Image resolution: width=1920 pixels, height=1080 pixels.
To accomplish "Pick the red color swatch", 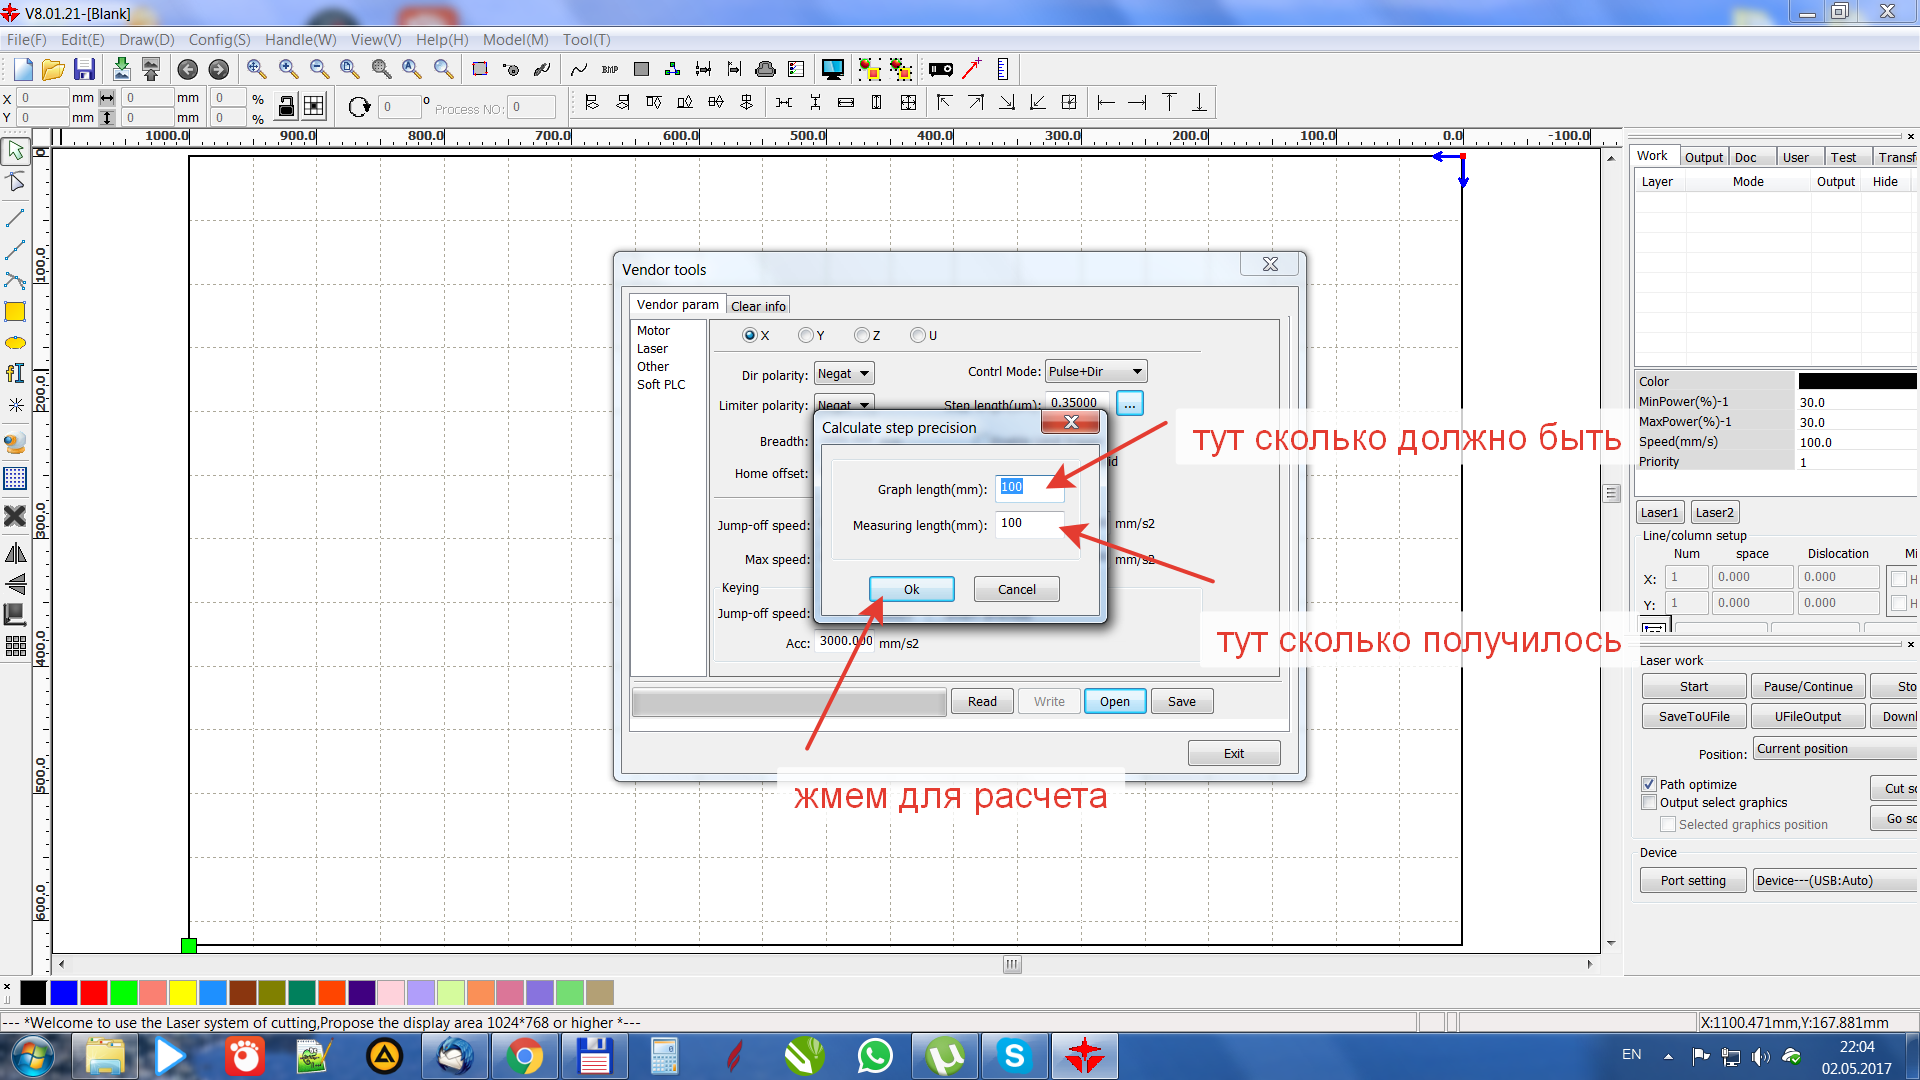I will (94, 992).
